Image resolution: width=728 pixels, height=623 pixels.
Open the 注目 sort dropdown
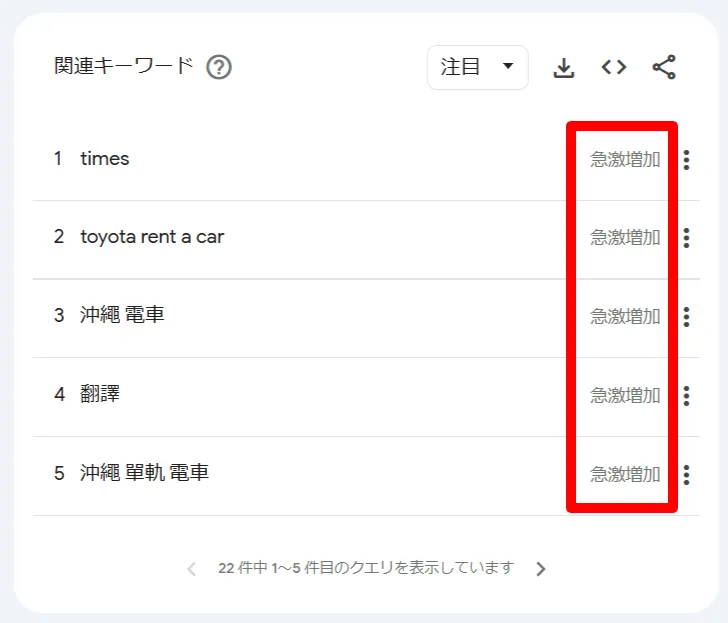477,67
